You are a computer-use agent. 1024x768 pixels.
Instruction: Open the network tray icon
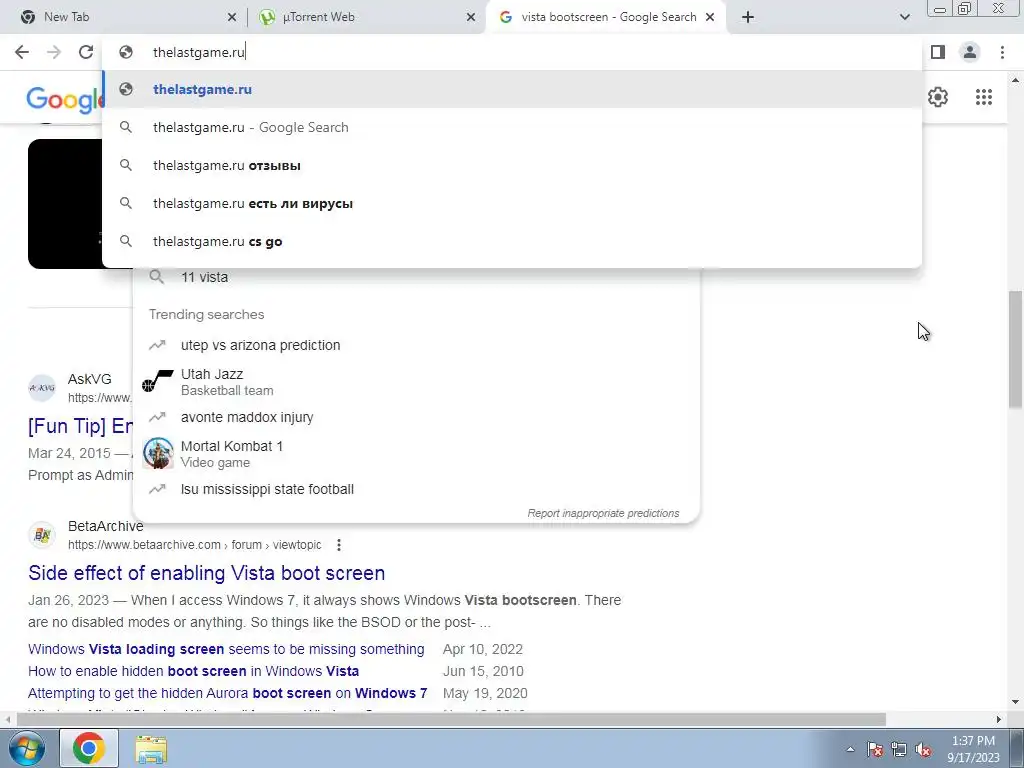tap(899, 750)
